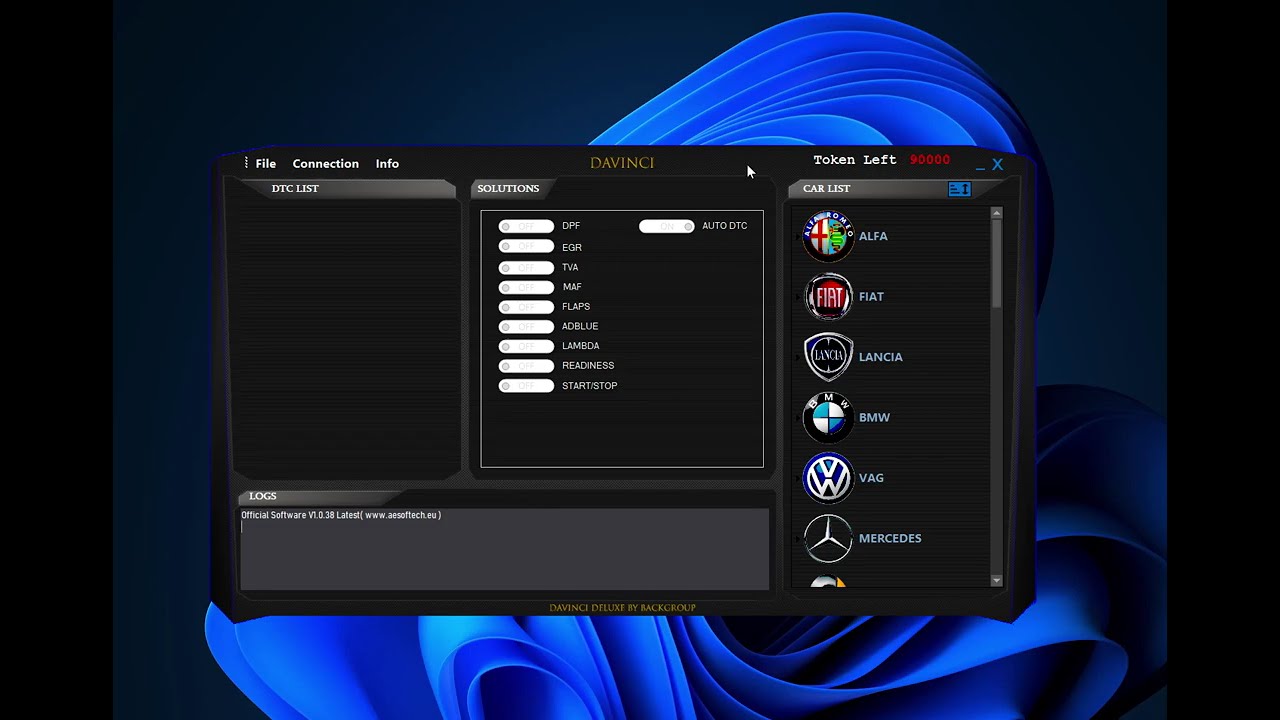Screen dimensions: 1280x720
Task: Switch on the FLAPS toggle
Action: (x=526, y=307)
